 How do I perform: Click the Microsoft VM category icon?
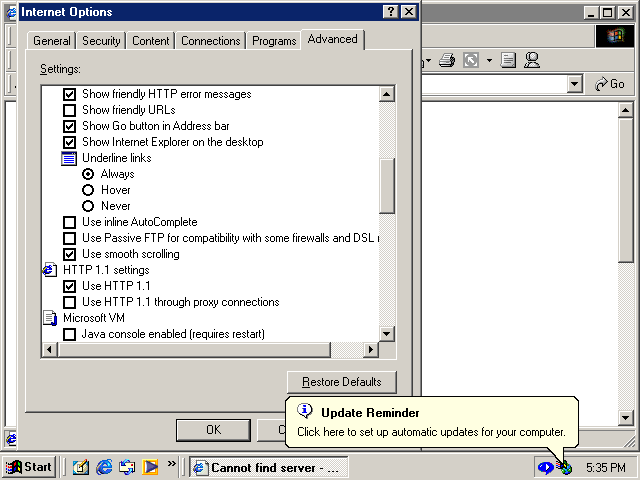coord(50,318)
